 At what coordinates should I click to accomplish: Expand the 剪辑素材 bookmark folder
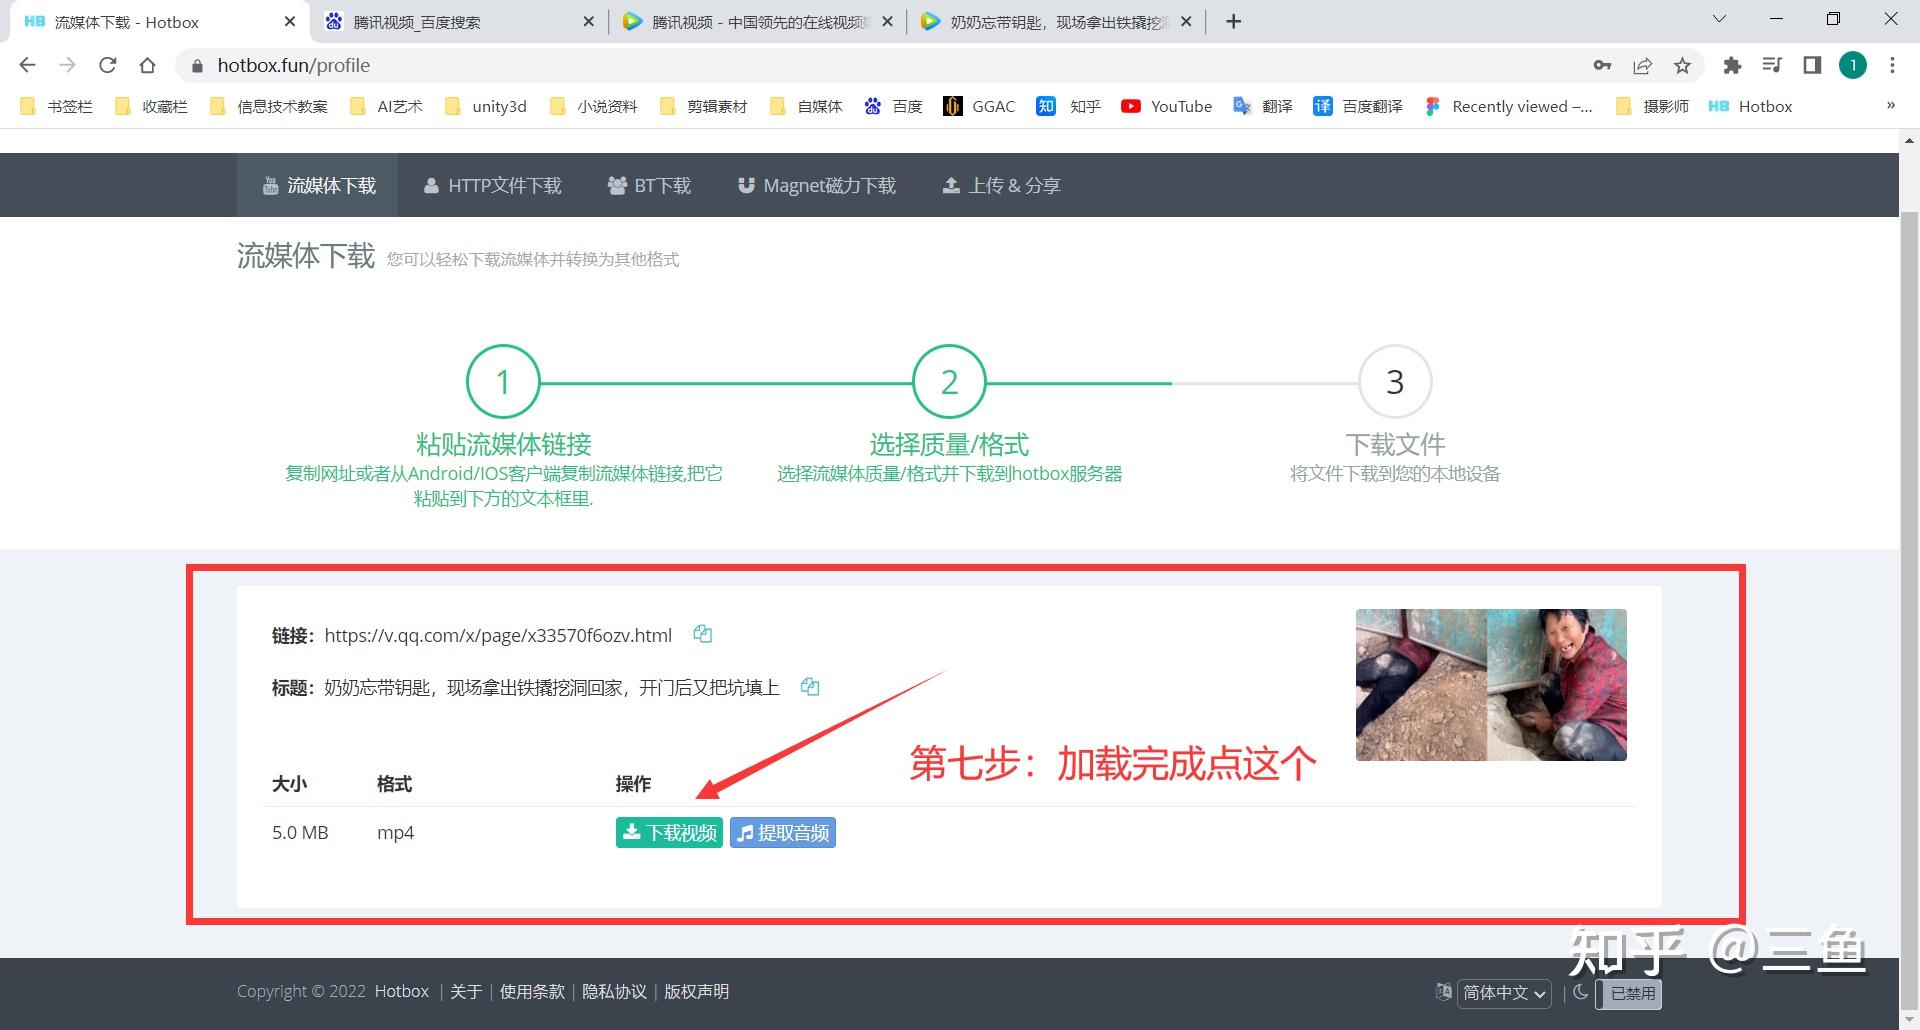point(704,107)
